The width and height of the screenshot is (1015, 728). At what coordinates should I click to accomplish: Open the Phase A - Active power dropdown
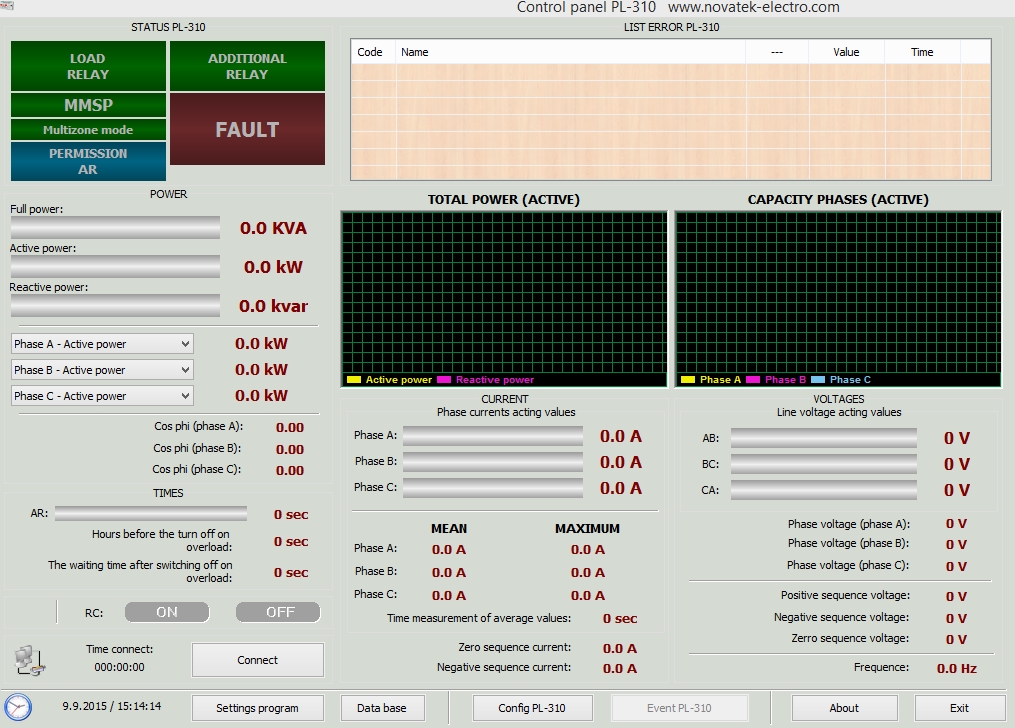102,344
